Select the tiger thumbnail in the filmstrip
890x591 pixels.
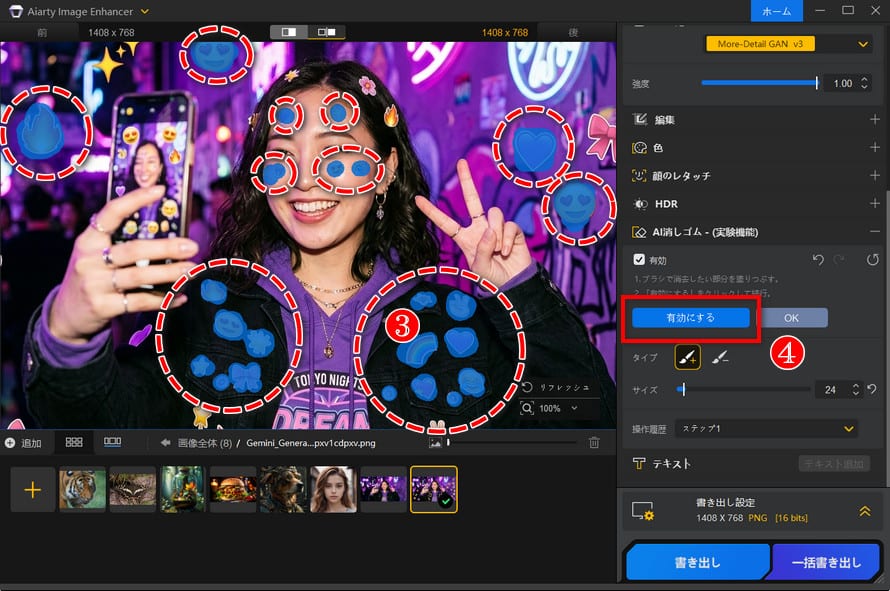[x=82, y=489]
